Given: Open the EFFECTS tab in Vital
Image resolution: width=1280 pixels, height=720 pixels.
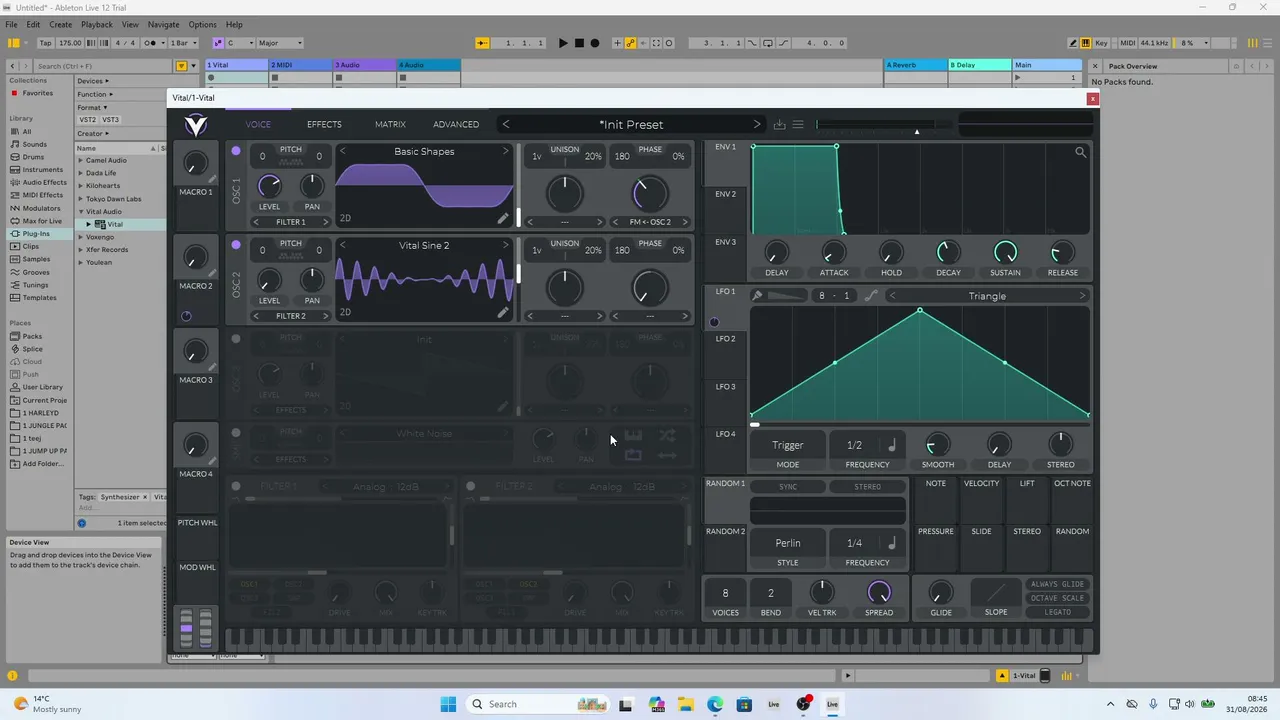Looking at the screenshot, I should pos(324,124).
